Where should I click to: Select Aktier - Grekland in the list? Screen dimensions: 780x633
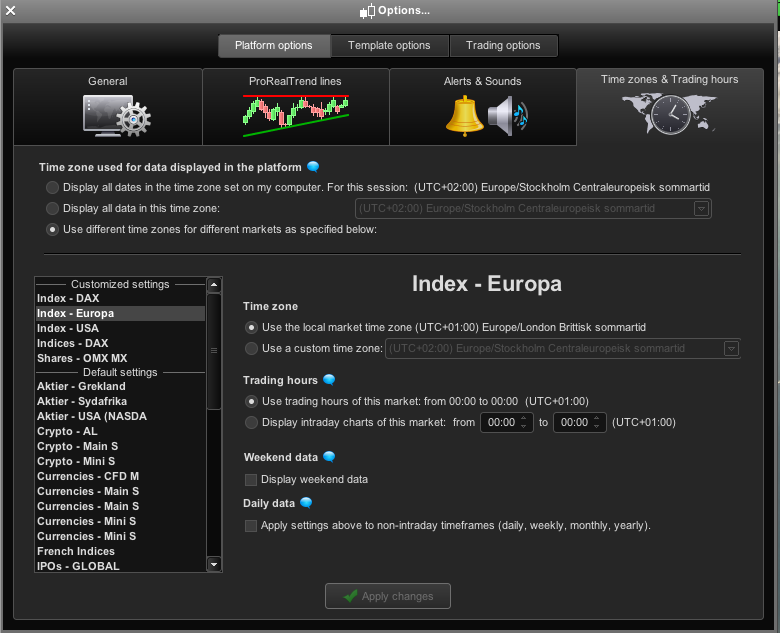[x=120, y=386]
